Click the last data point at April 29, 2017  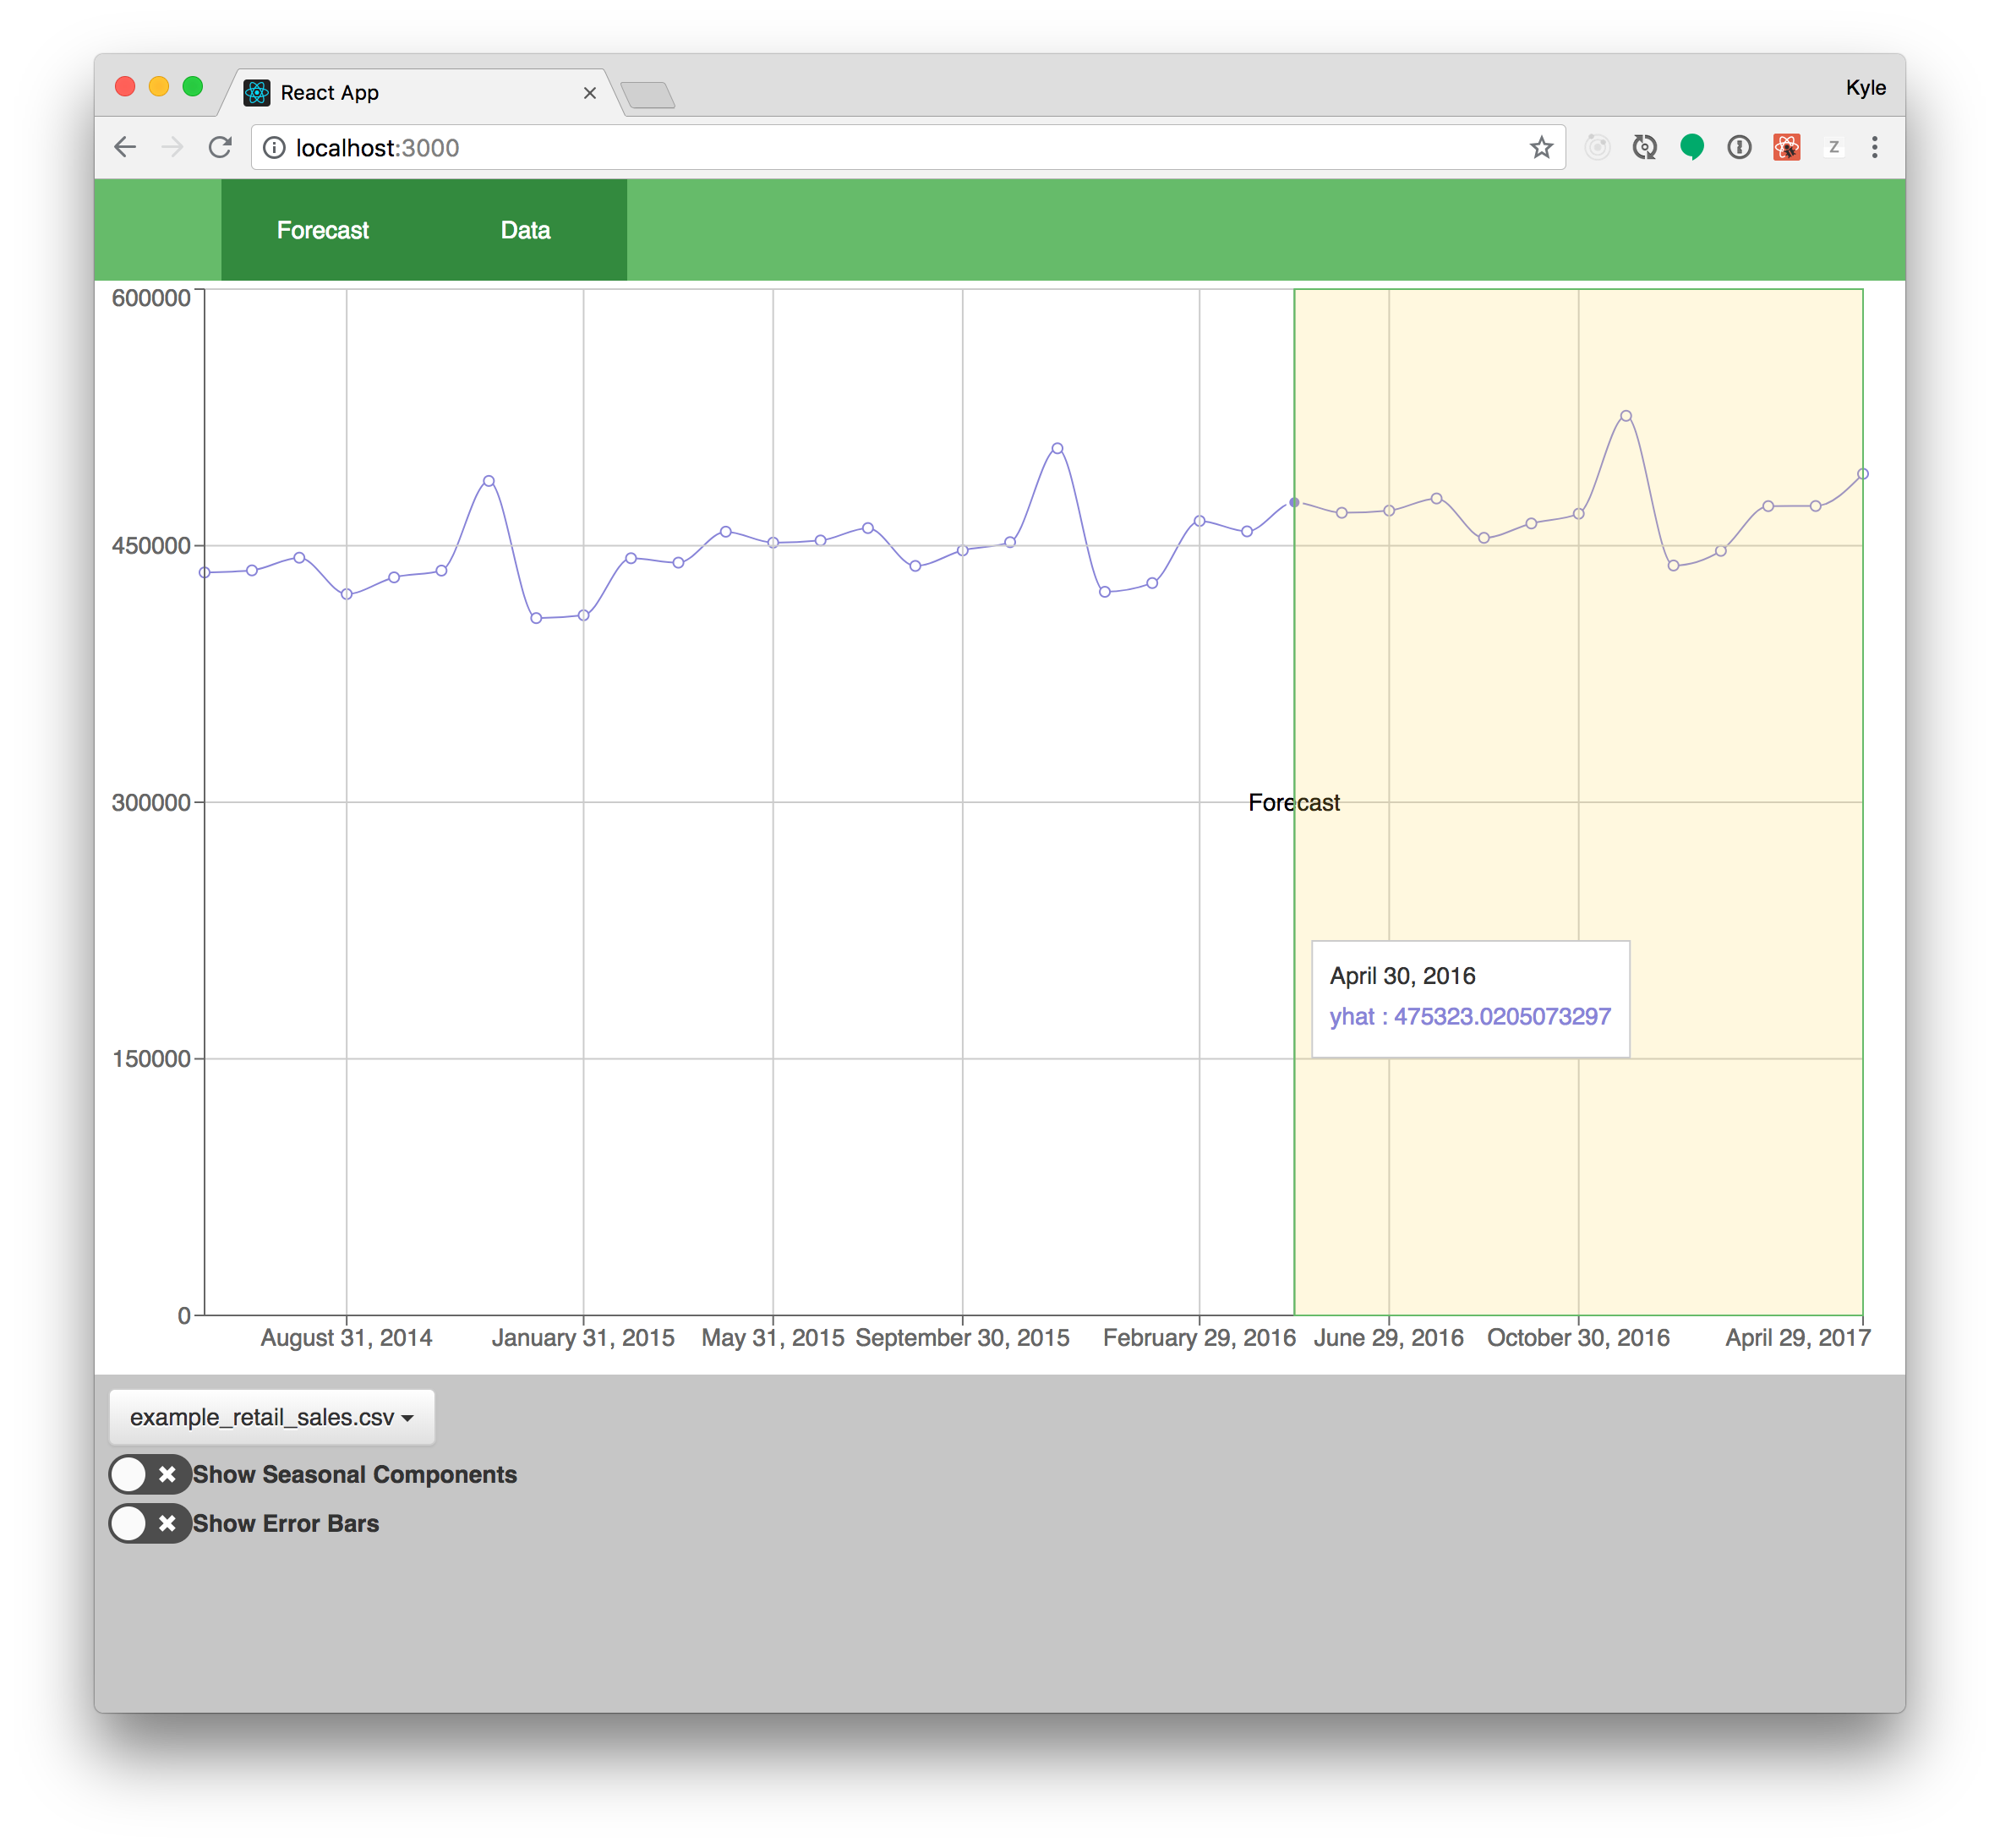pyautogui.click(x=1862, y=474)
